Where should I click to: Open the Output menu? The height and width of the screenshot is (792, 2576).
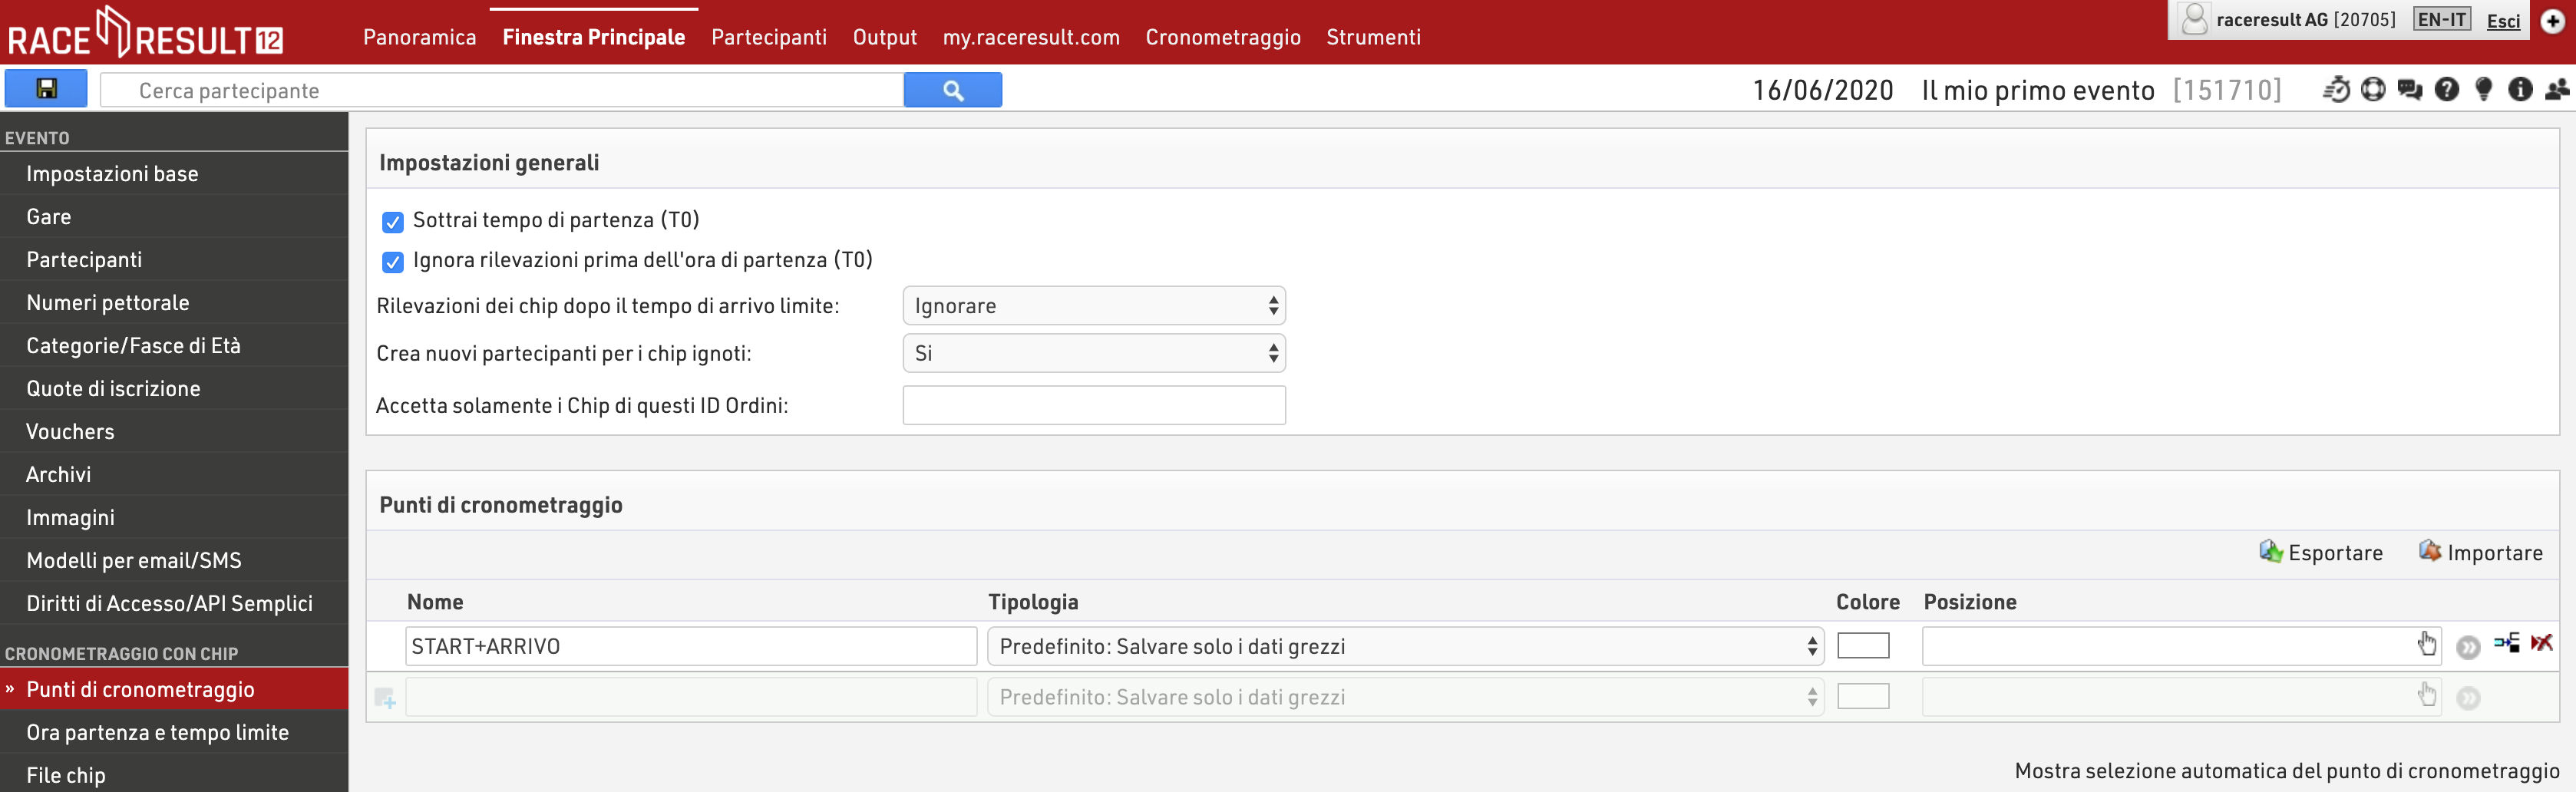click(885, 37)
